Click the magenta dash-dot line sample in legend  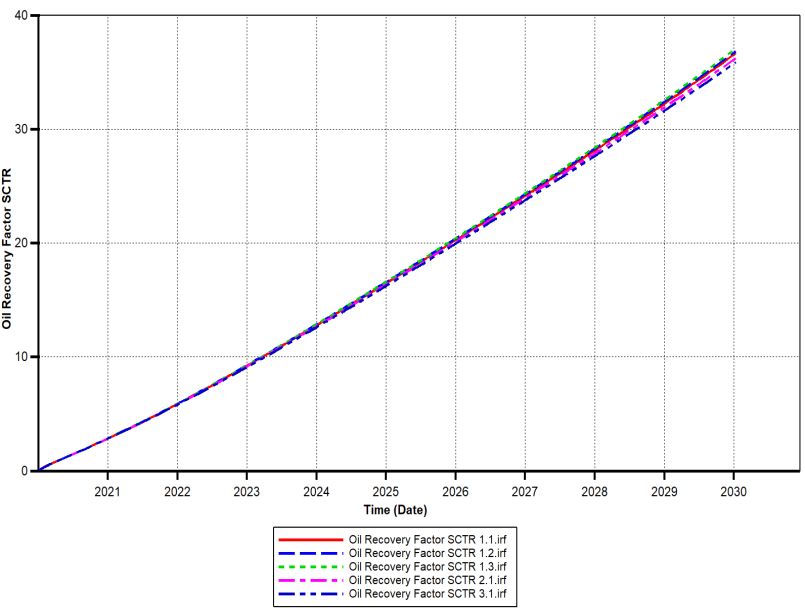(x=311, y=580)
